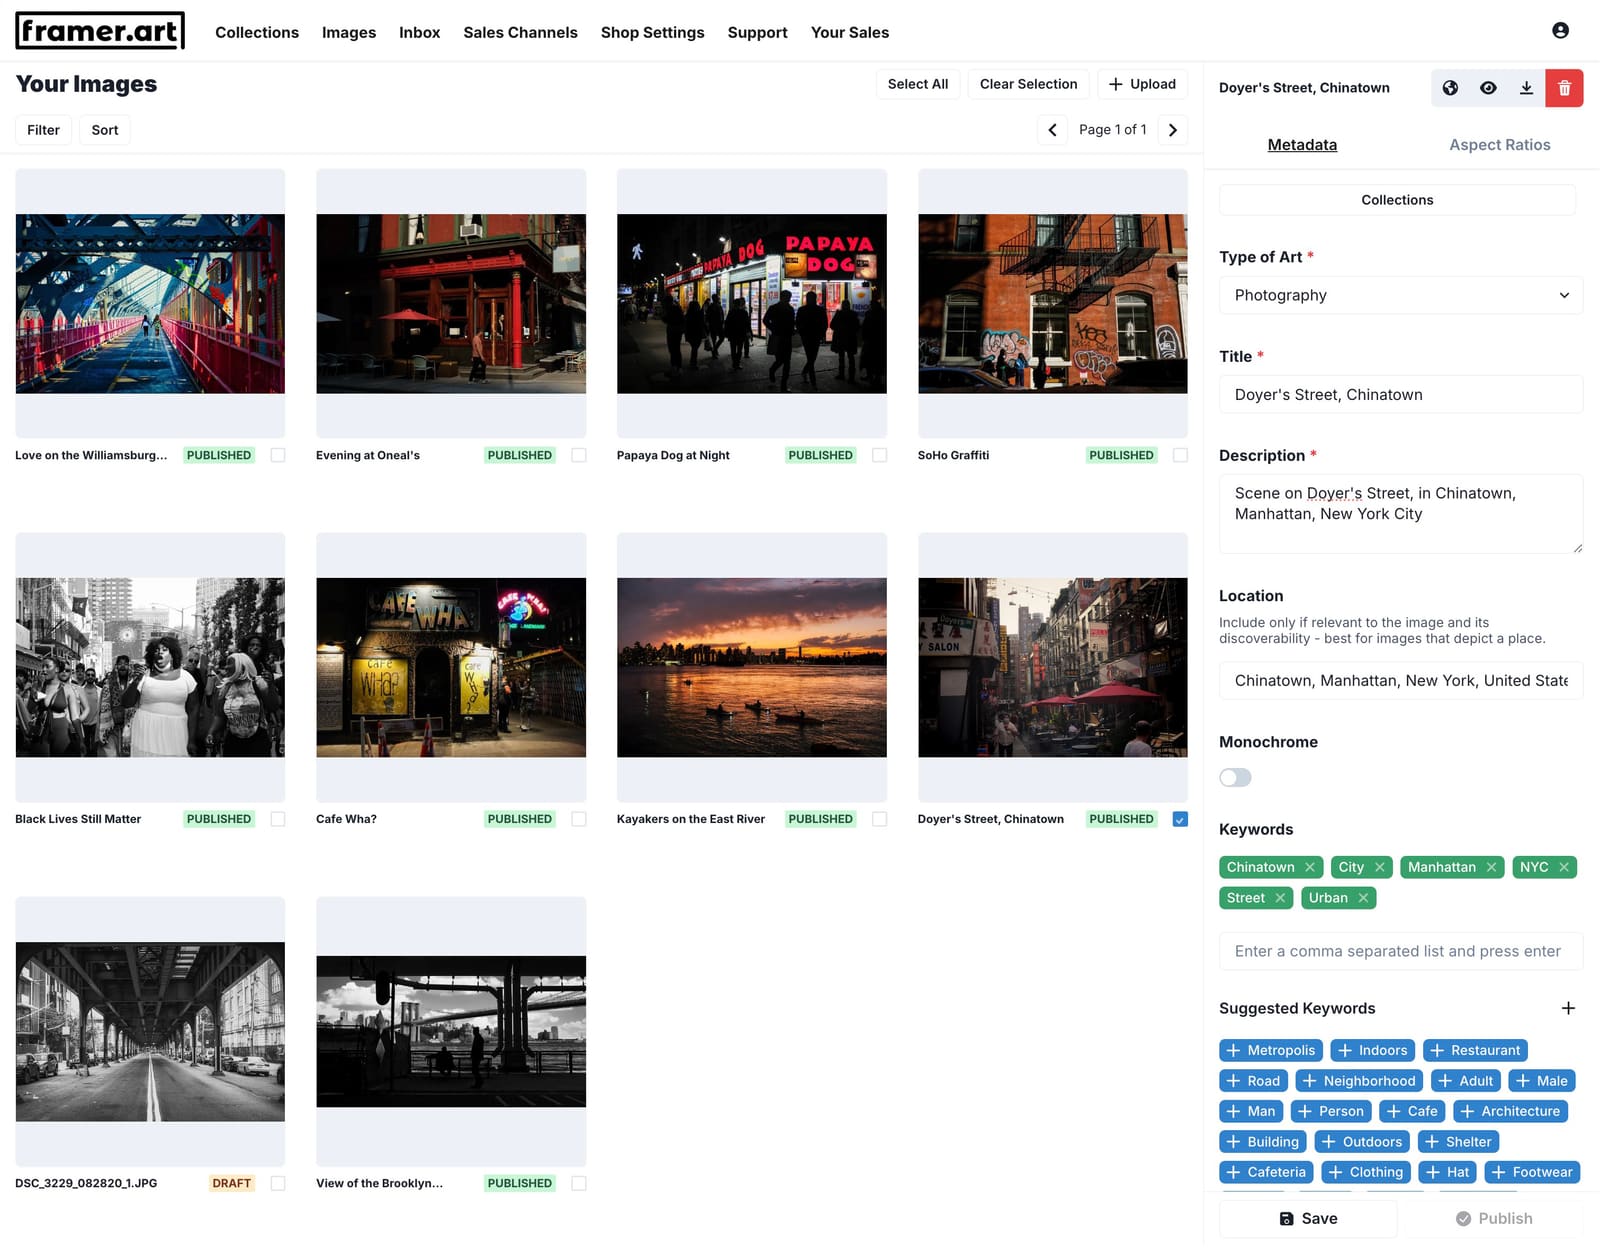Viewport: 1600px width, 1250px height.
Task: Add the Shelter suggested keyword
Action: click(1458, 1142)
